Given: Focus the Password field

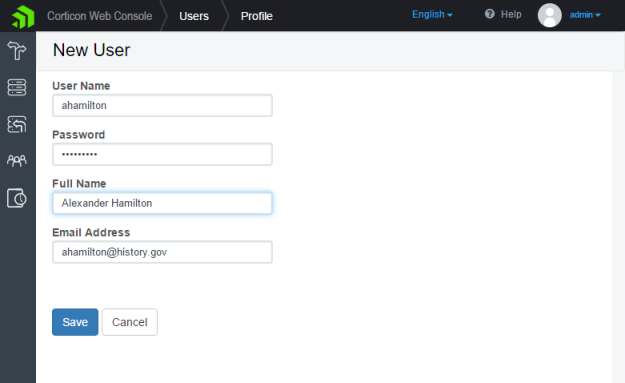Looking at the screenshot, I should pos(162,154).
